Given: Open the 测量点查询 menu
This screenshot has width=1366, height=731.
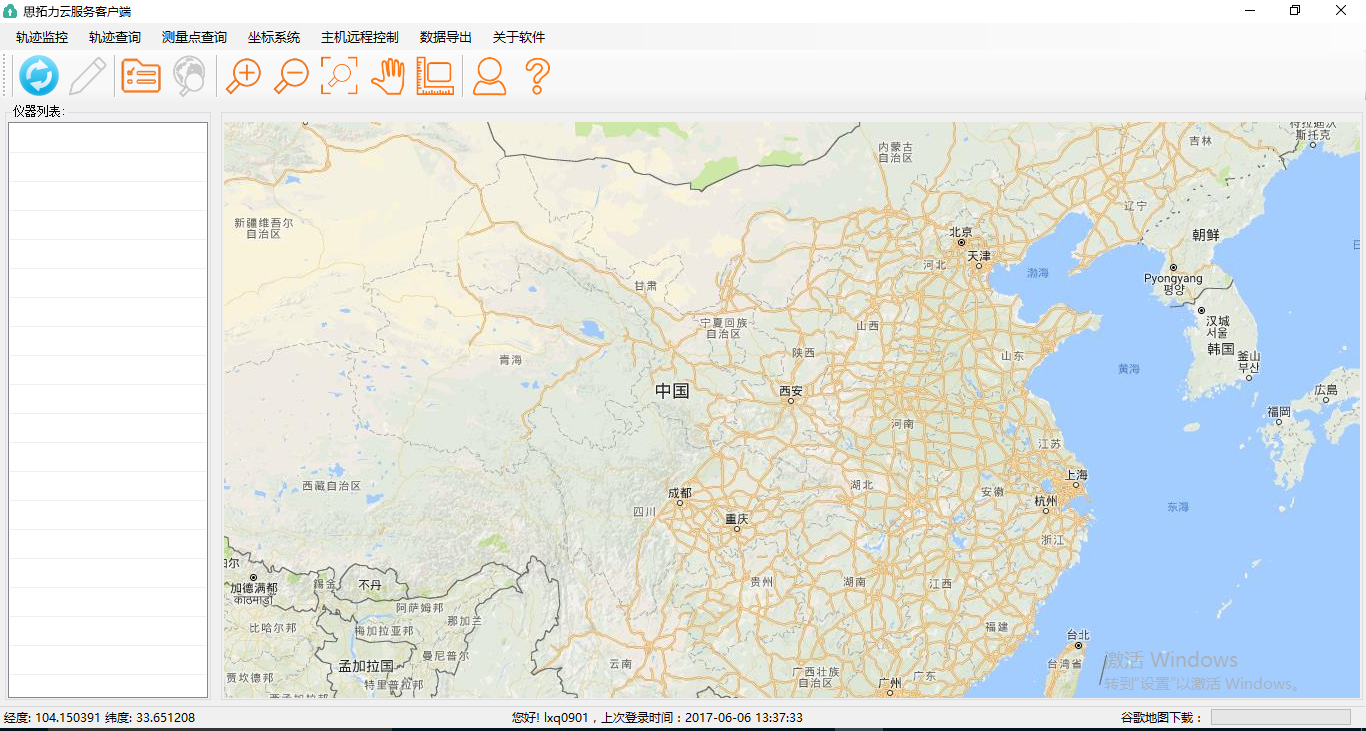Looking at the screenshot, I should pos(194,37).
